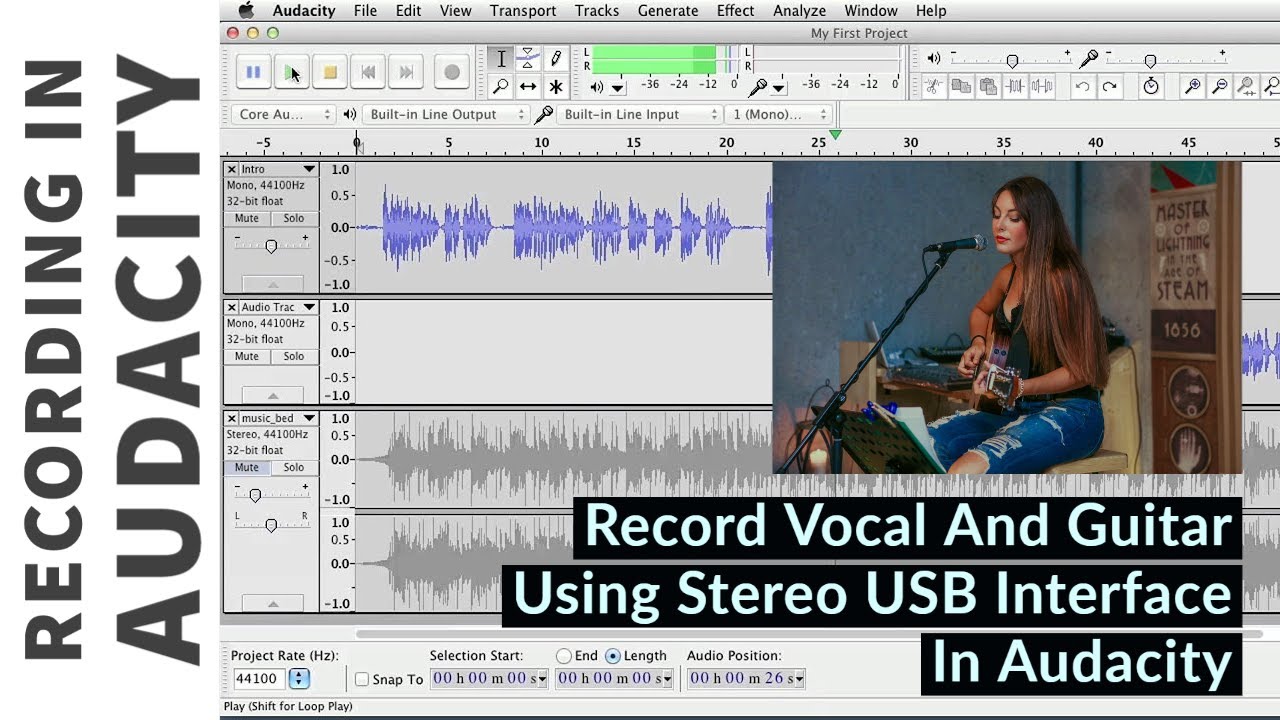Open the Apple menu
The width and height of the screenshot is (1280, 720).
246,11
